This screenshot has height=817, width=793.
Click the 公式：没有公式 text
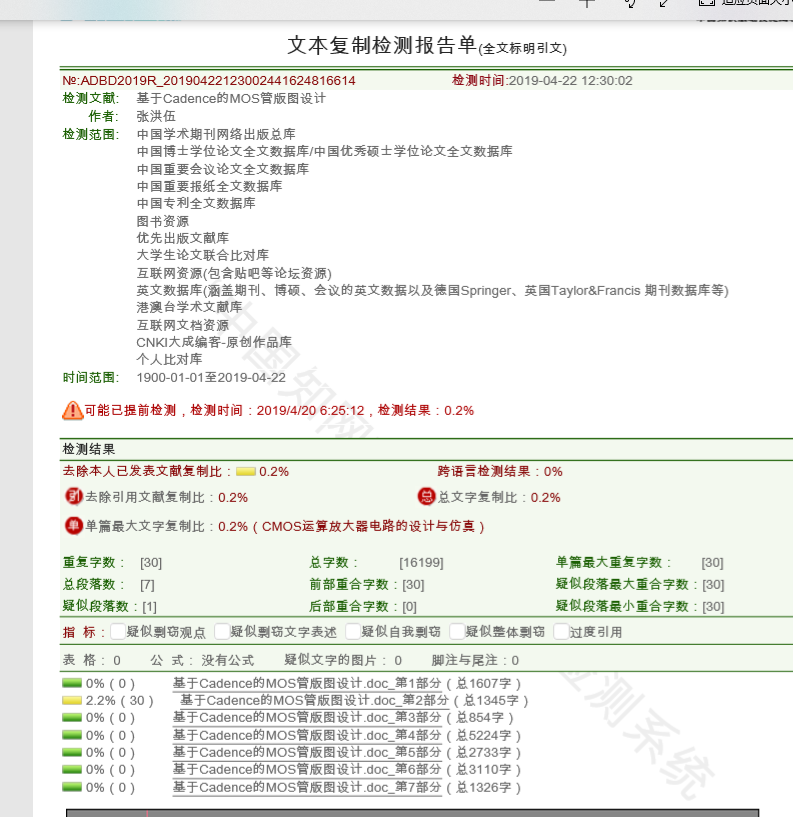(x=202, y=661)
